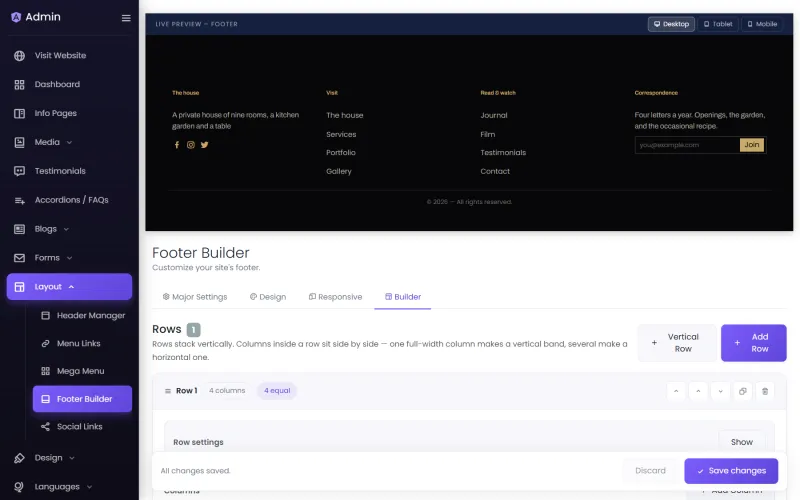
Task: Click up chevron beside Row 1's down arrow
Action: pos(698,391)
